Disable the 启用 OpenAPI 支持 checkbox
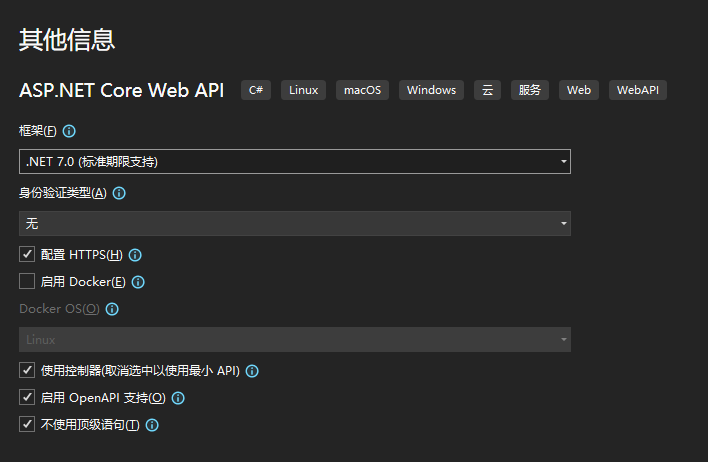The height and width of the screenshot is (462, 708). (27, 398)
